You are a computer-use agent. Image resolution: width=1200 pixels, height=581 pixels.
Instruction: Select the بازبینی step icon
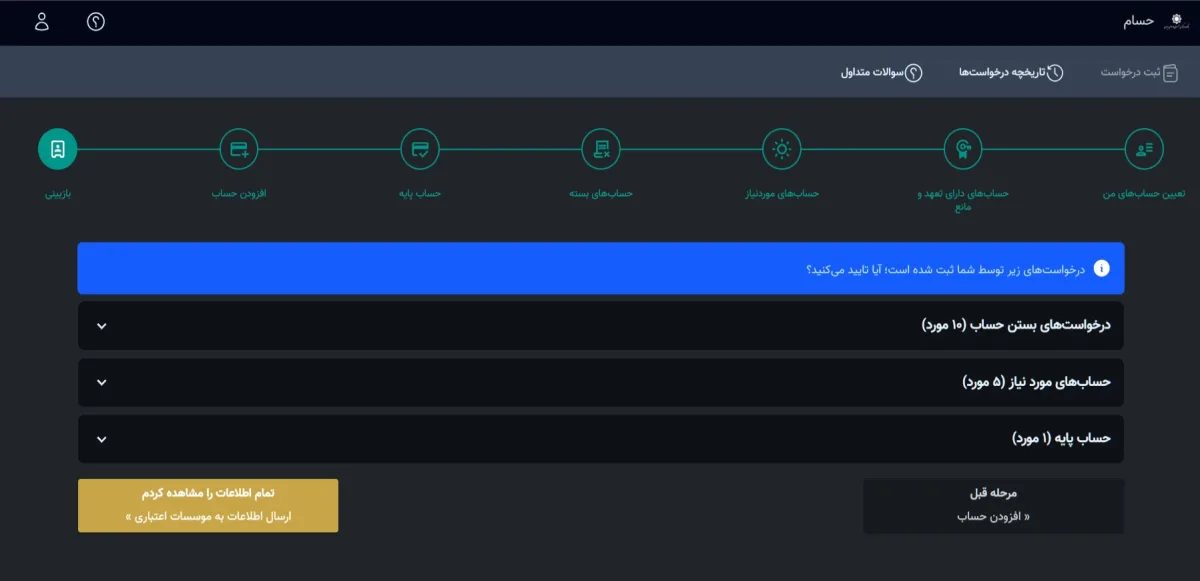click(58, 149)
